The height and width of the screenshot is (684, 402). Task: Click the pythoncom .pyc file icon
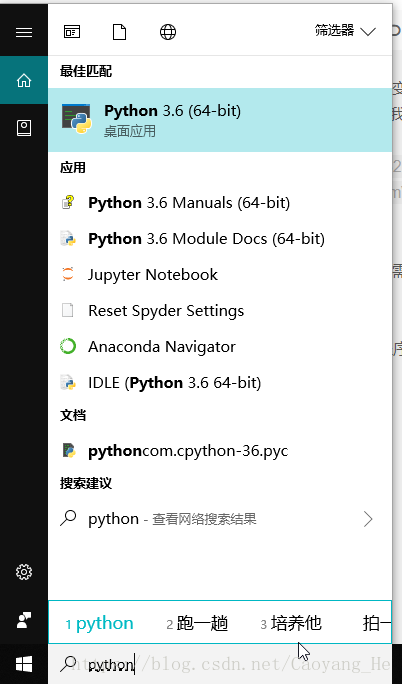[x=68, y=450]
